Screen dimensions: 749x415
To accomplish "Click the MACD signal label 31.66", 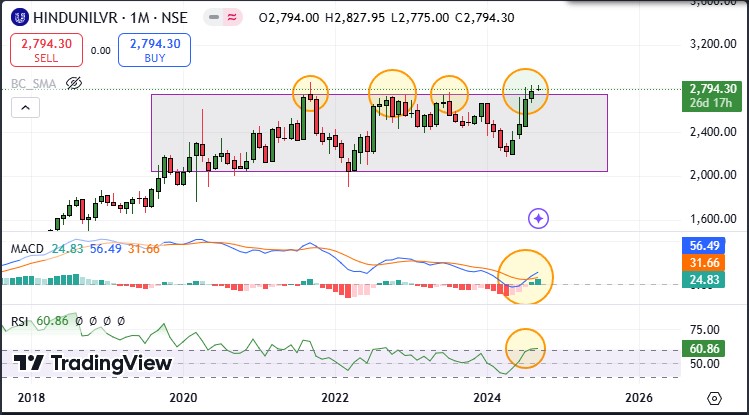I will point(704,263).
